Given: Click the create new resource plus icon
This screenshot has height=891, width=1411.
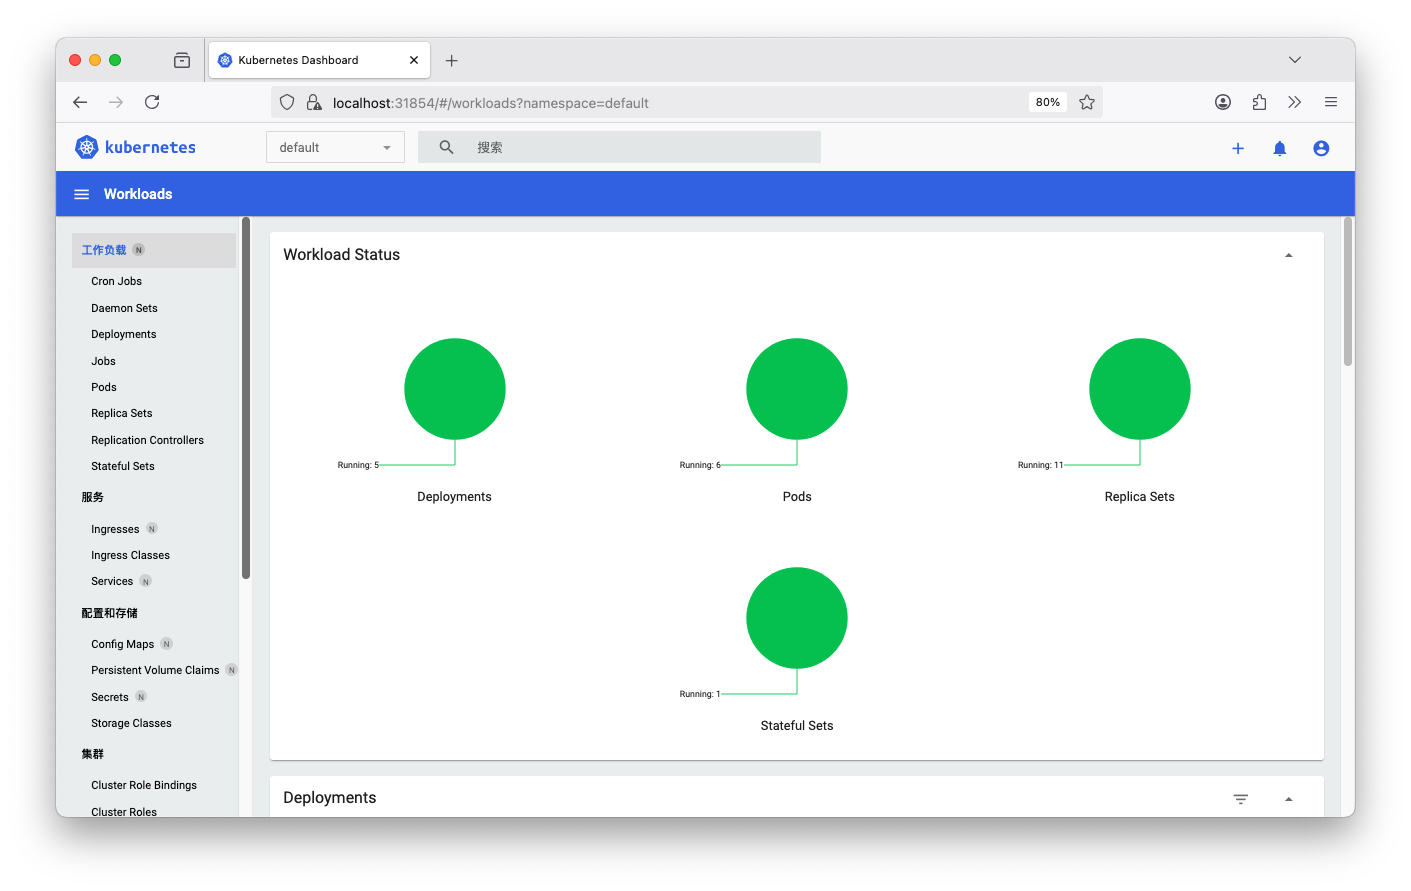Looking at the screenshot, I should tap(1238, 148).
